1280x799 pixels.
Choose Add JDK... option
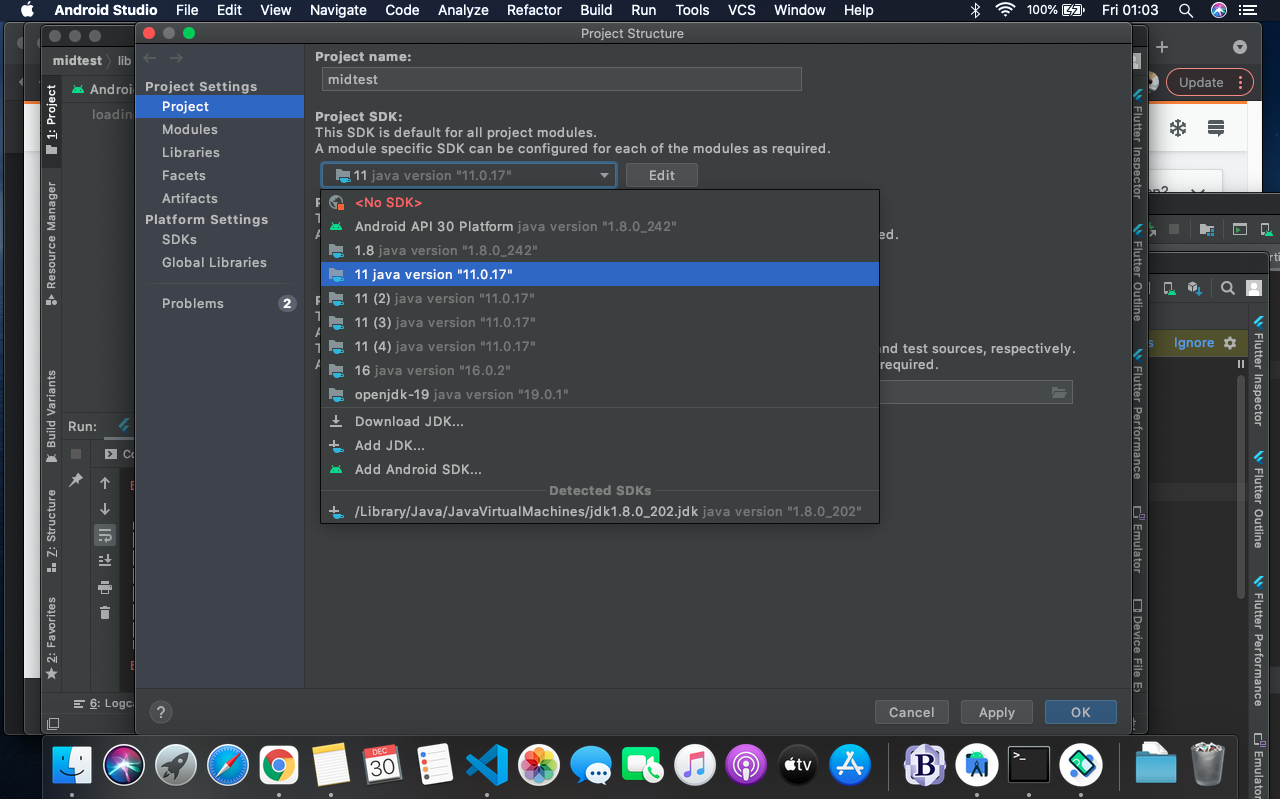(599, 445)
